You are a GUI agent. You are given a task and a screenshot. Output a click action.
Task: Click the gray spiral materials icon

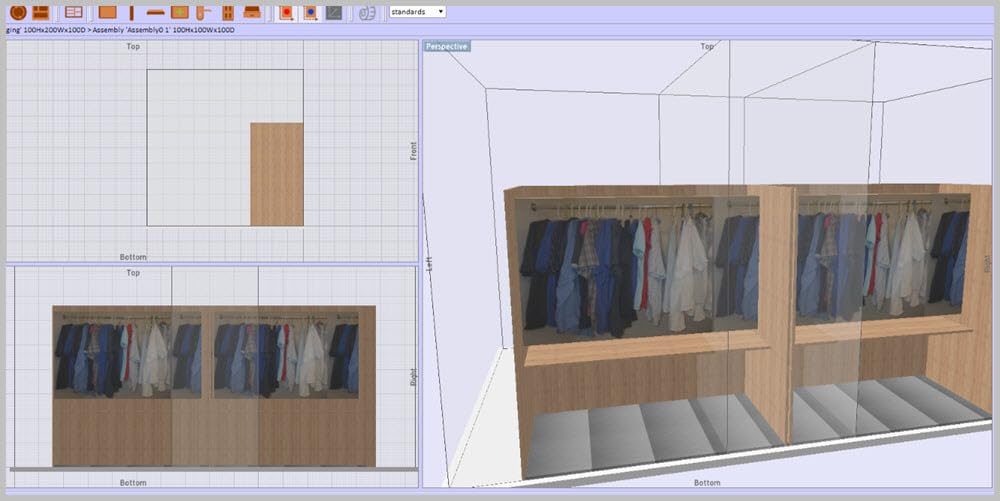click(x=367, y=12)
